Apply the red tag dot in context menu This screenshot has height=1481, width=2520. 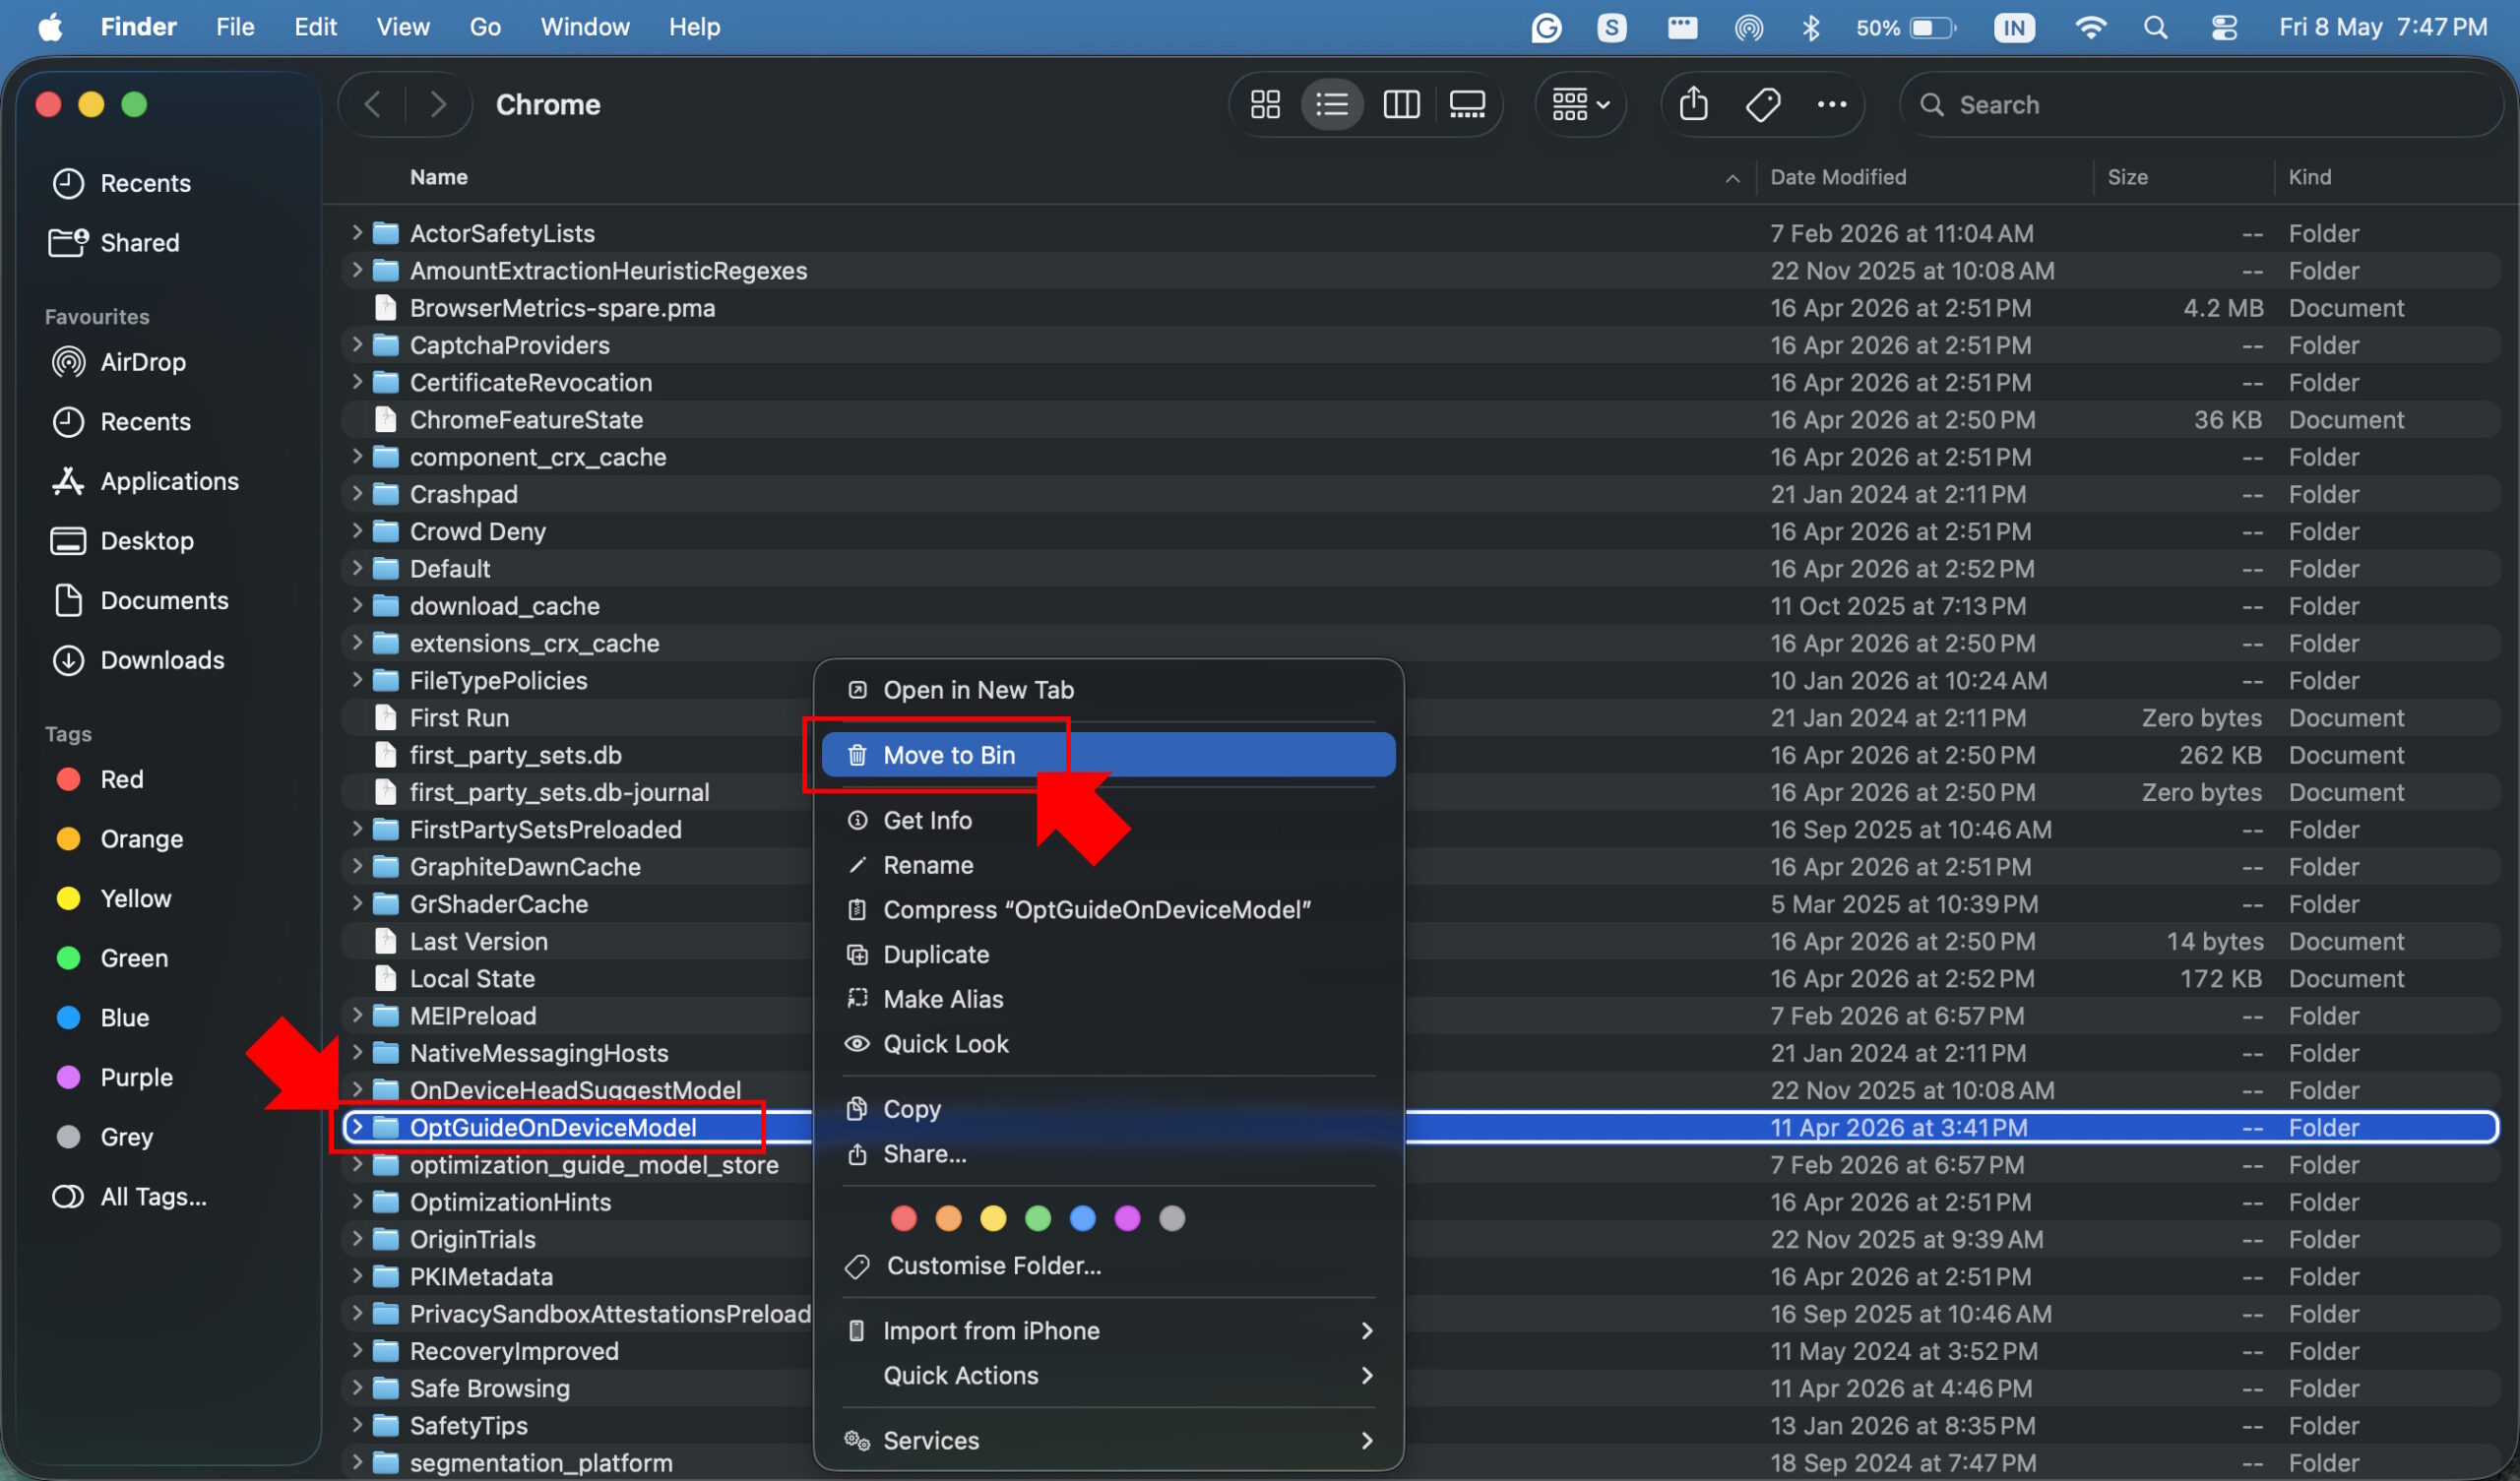pyautogui.click(x=903, y=1218)
